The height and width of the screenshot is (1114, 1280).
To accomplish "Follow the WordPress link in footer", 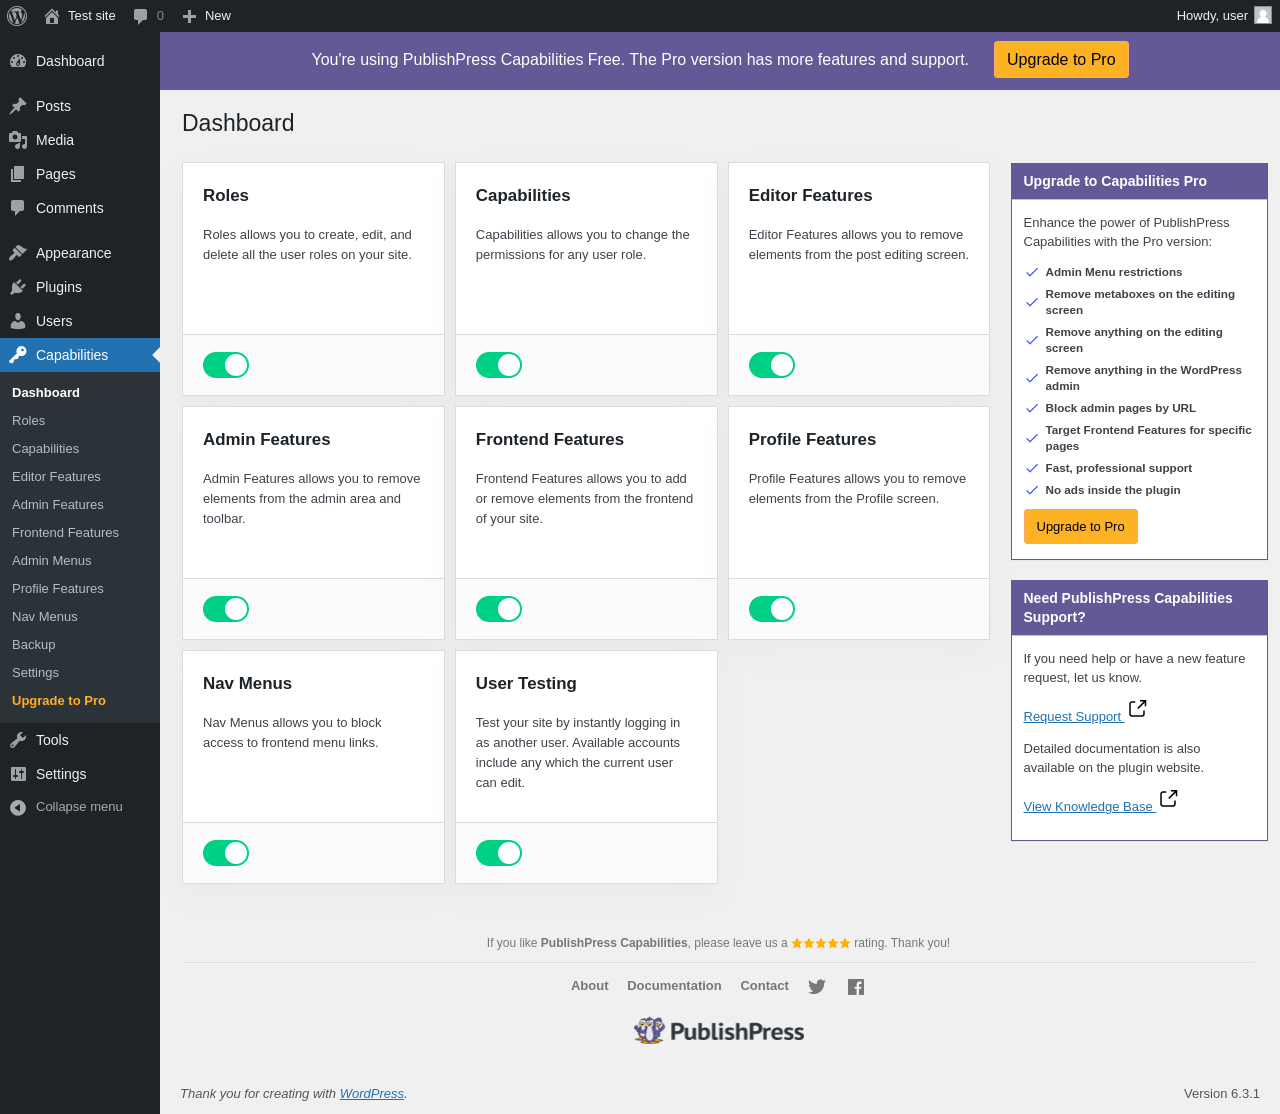I will point(372,1094).
